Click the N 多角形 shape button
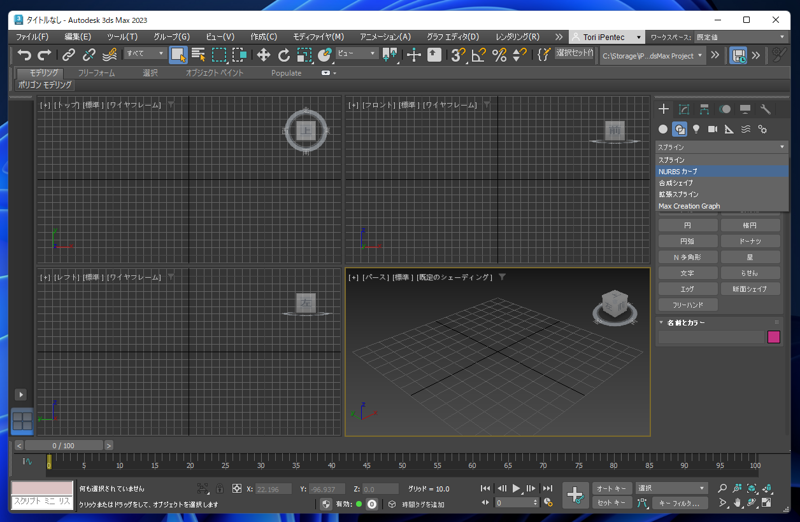 (688, 257)
